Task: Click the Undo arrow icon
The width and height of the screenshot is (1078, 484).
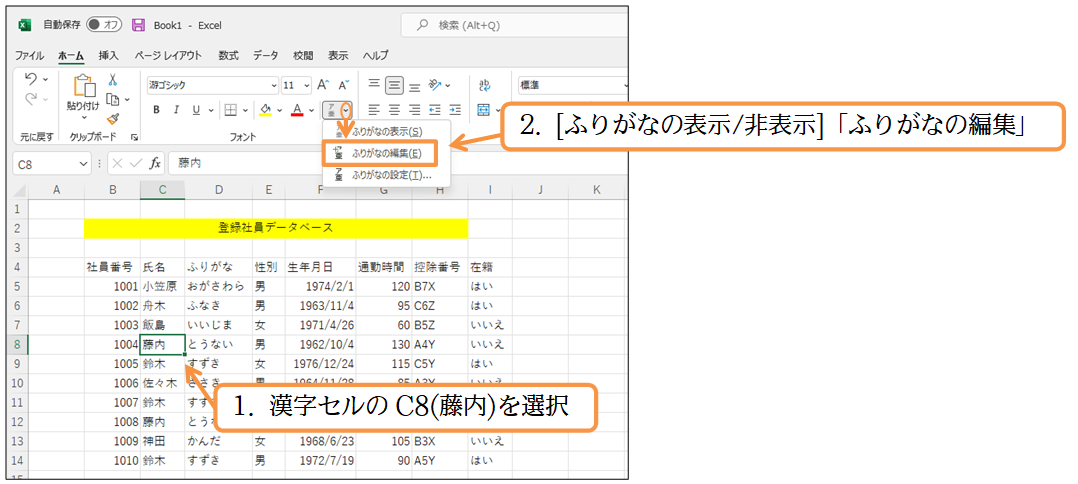Action: (31, 79)
